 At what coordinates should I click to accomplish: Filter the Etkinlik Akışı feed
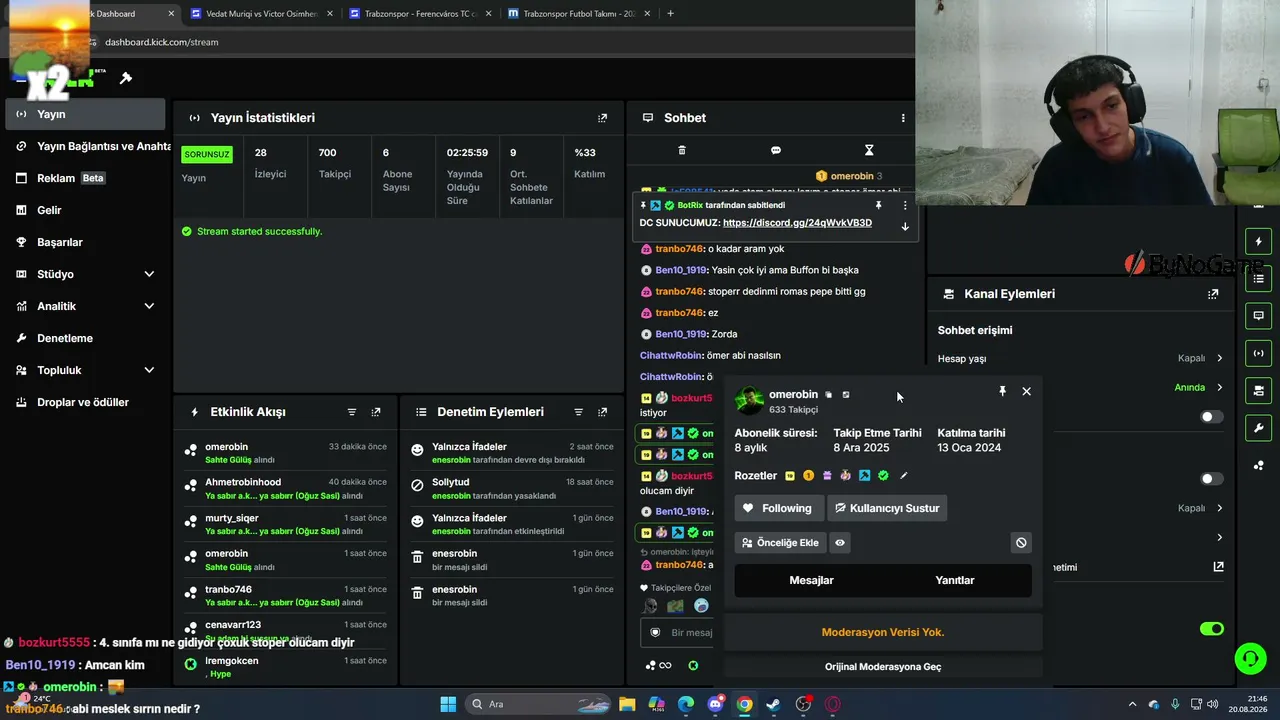coord(352,412)
